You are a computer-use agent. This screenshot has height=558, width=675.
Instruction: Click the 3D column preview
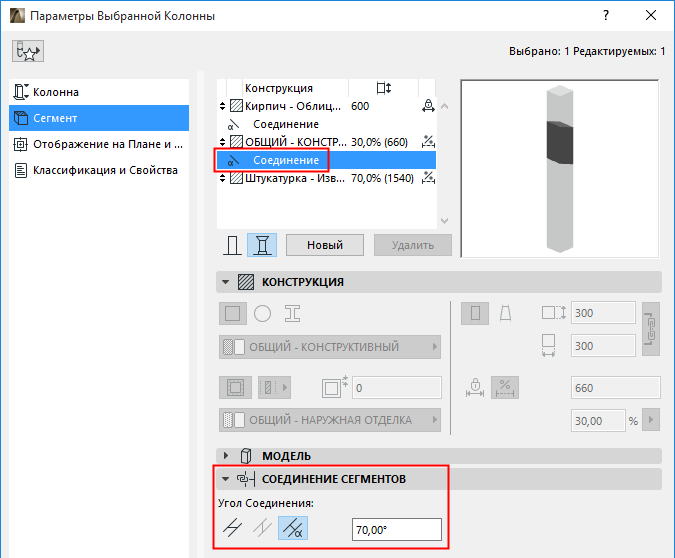tap(560, 169)
